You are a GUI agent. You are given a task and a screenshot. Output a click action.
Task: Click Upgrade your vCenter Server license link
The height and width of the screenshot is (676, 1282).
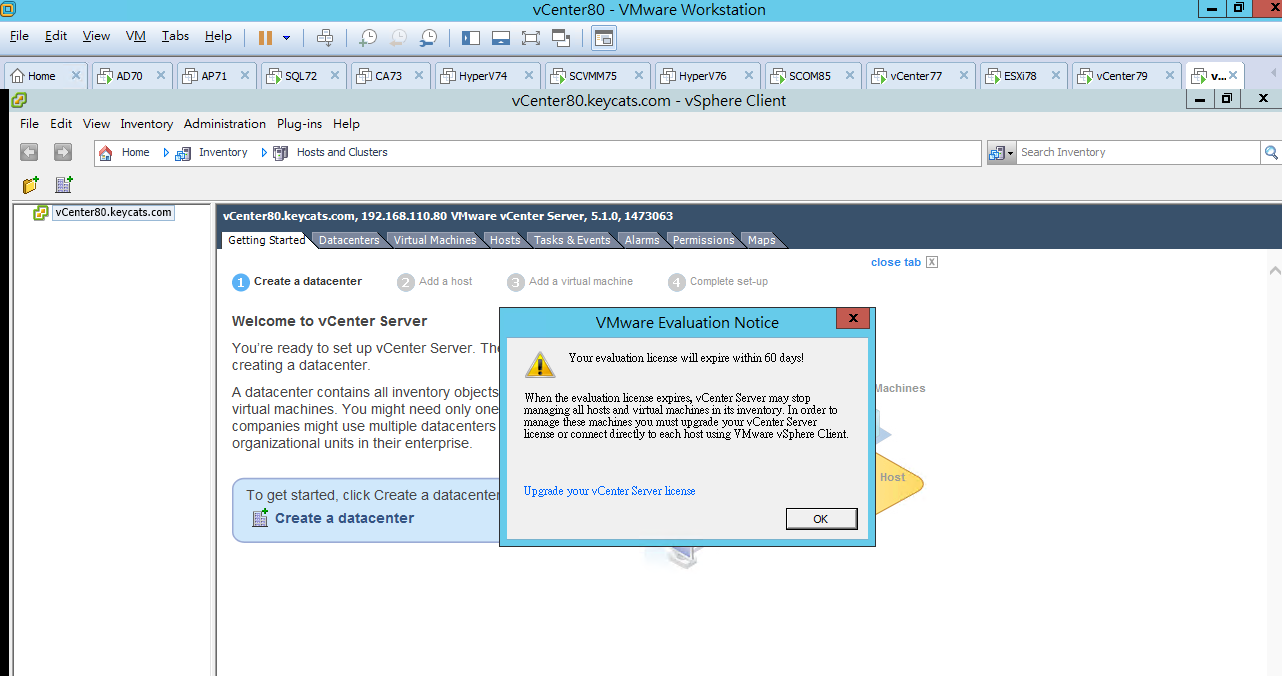coord(609,491)
